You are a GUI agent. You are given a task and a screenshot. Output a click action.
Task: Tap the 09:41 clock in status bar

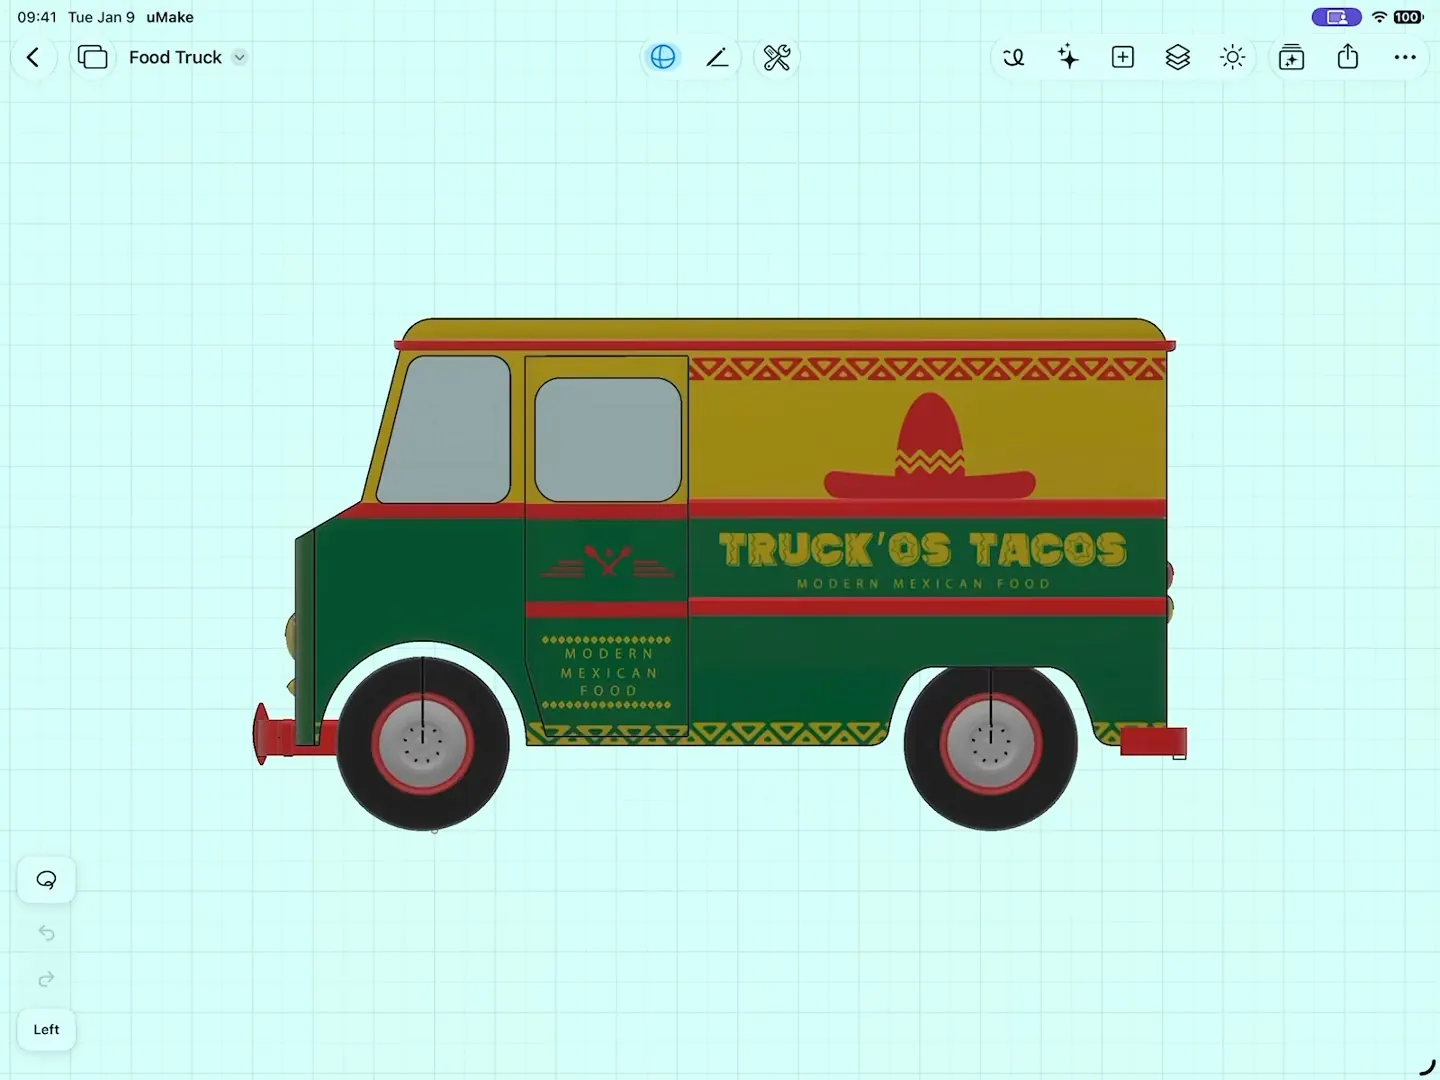37,17
